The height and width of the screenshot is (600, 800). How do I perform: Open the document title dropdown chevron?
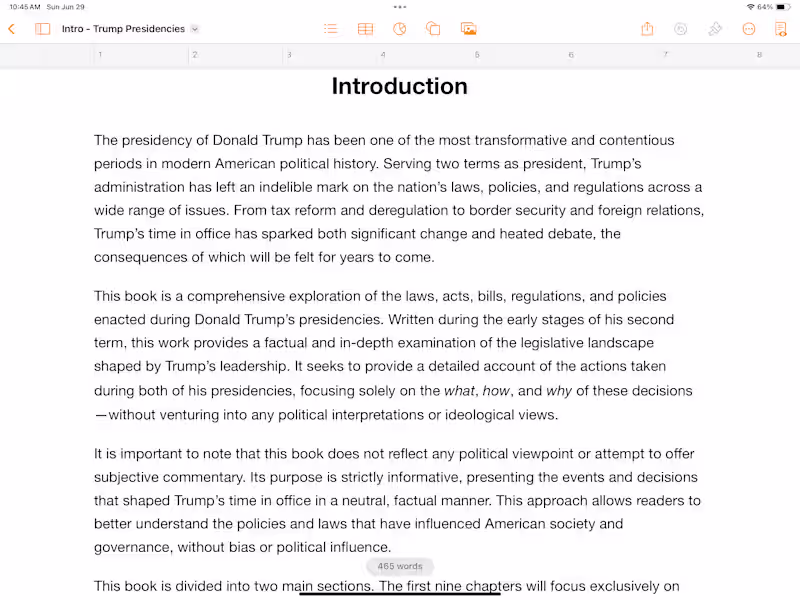pyautogui.click(x=194, y=29)
